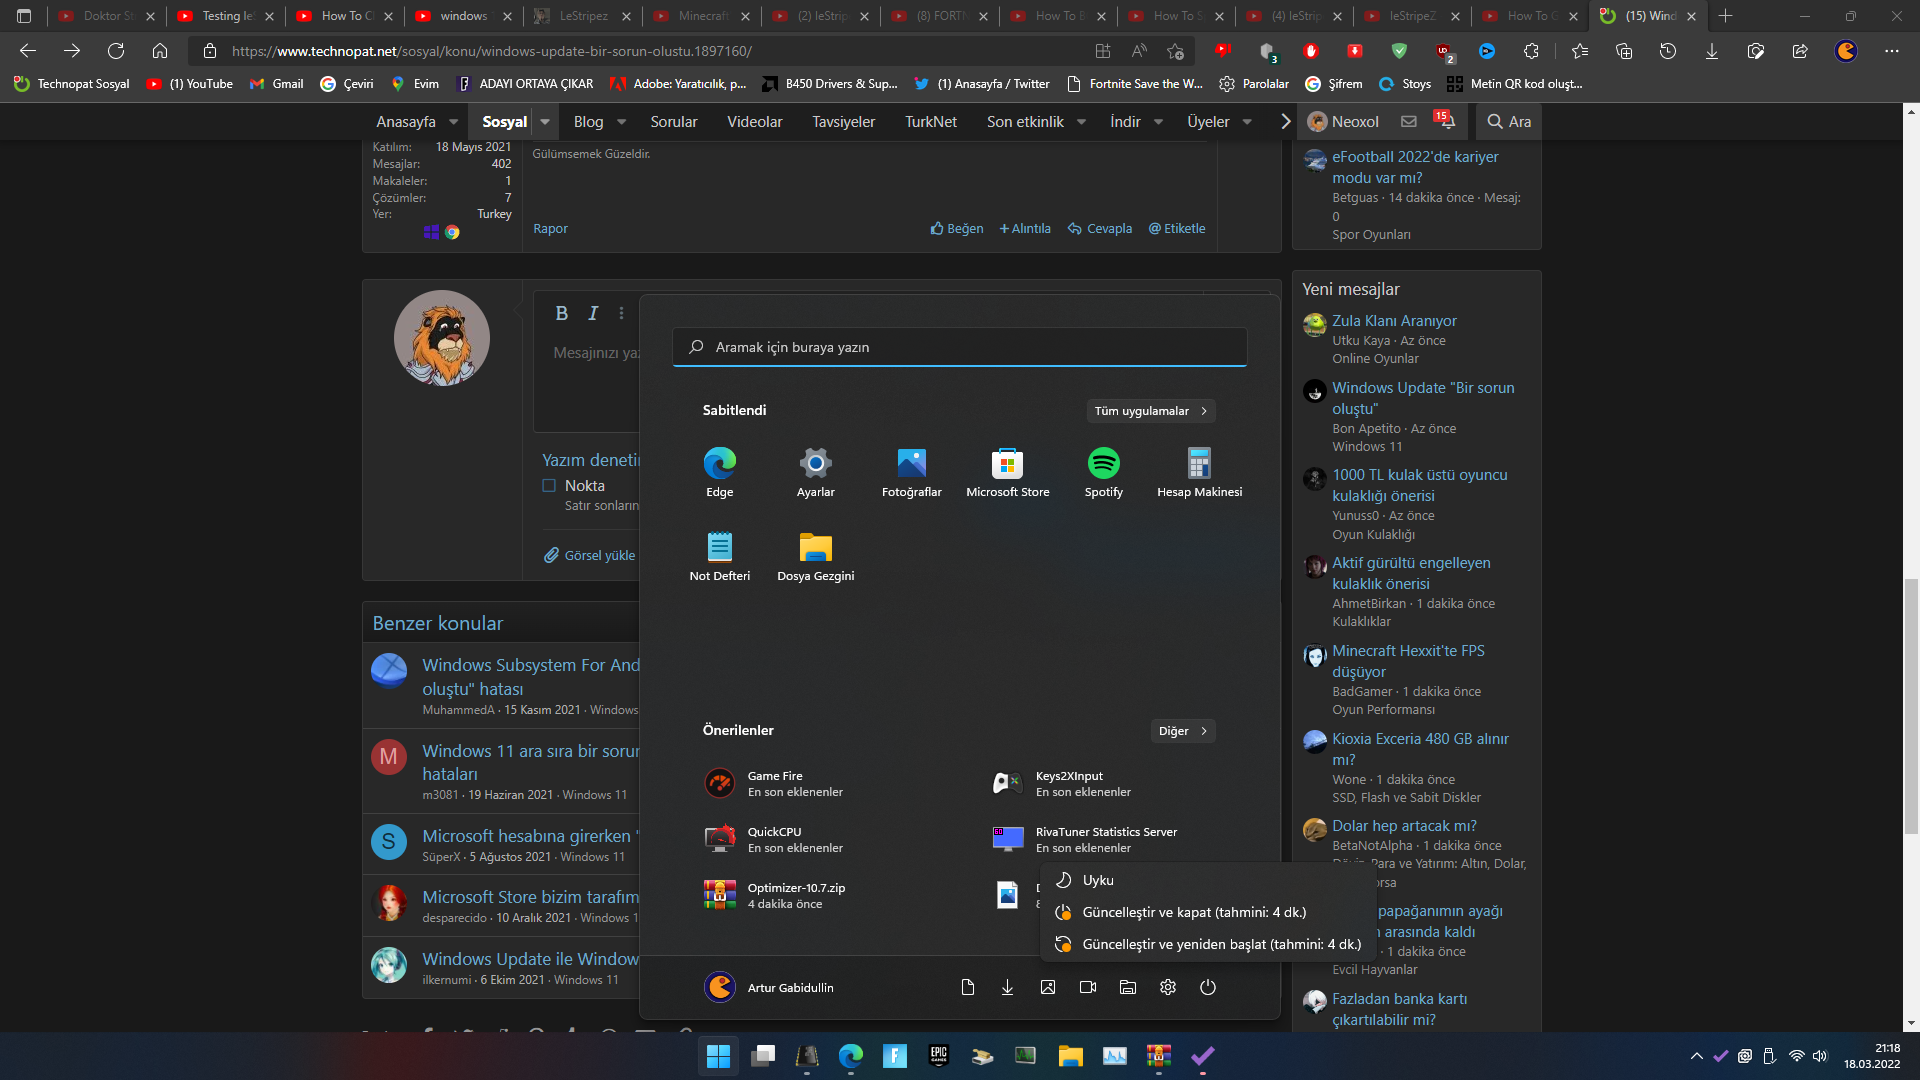Toggle the Nokta checkbox
The image size is (1920, 1080).
click(549, 486)
